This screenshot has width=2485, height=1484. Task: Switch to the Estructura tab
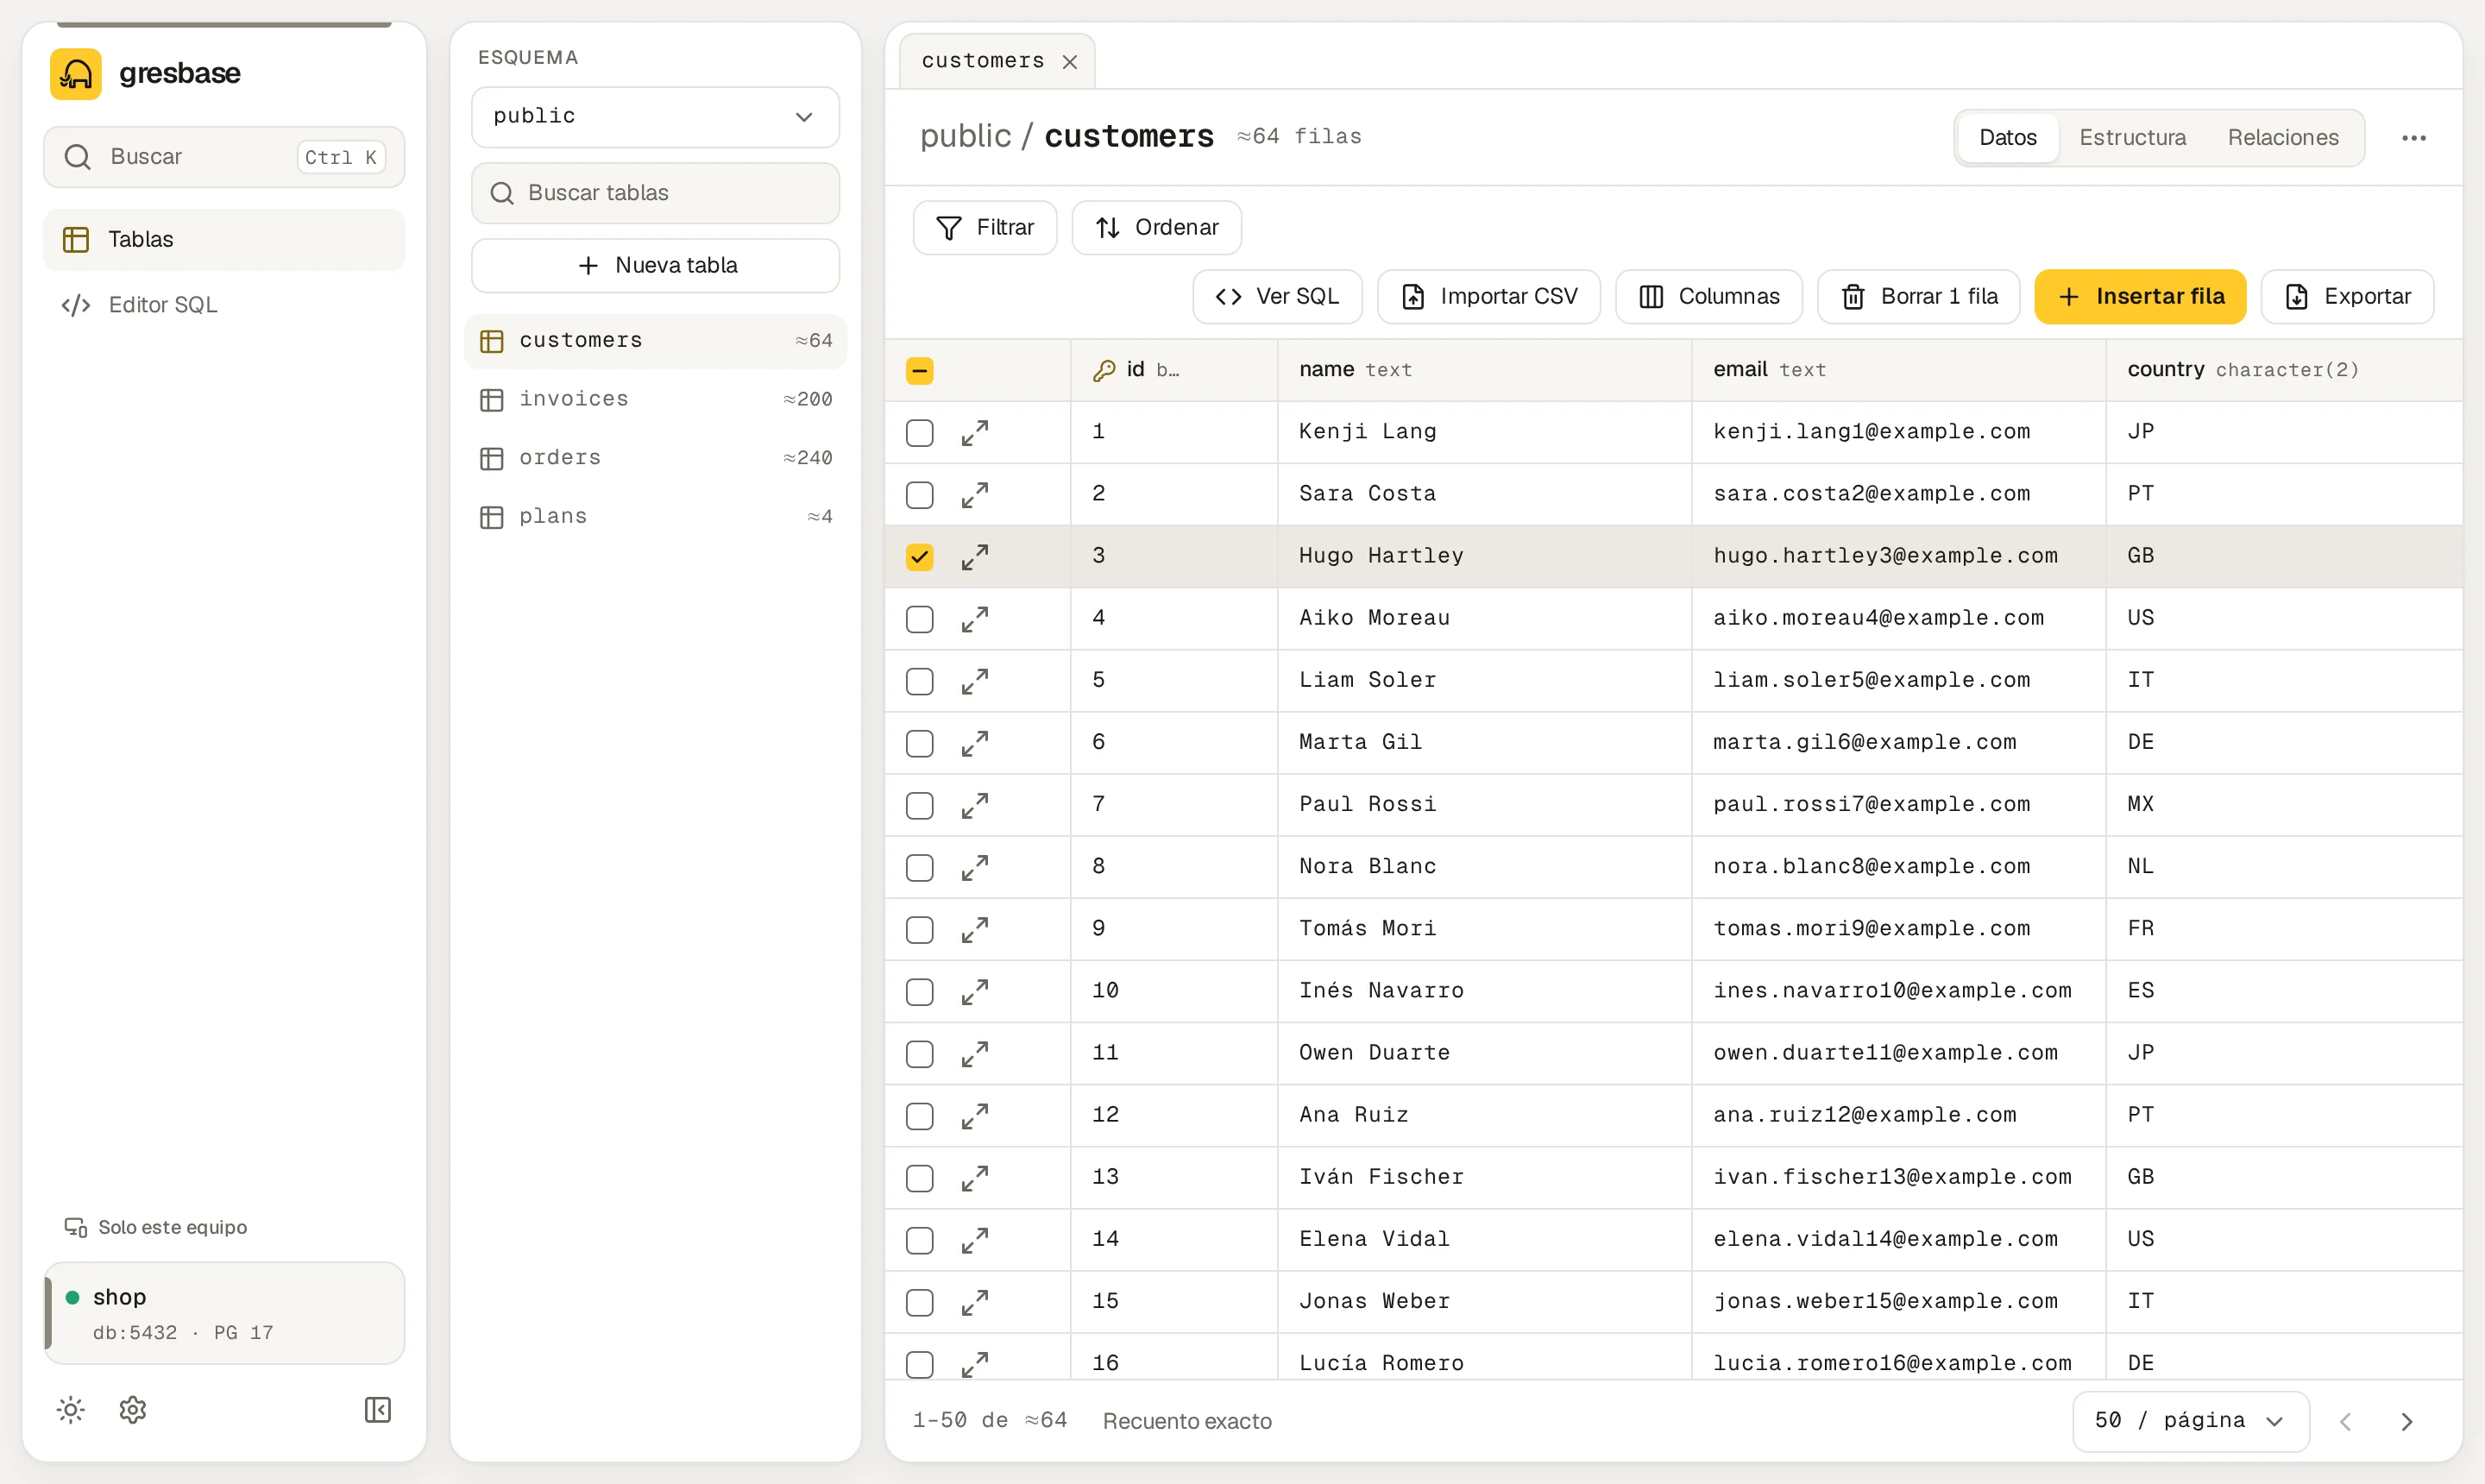(2132, 138)
